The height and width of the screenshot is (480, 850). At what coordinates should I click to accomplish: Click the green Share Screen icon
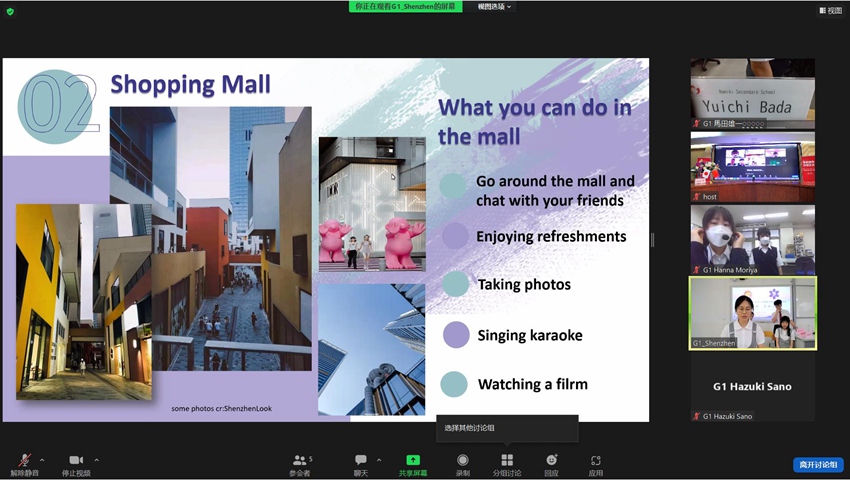413,462
